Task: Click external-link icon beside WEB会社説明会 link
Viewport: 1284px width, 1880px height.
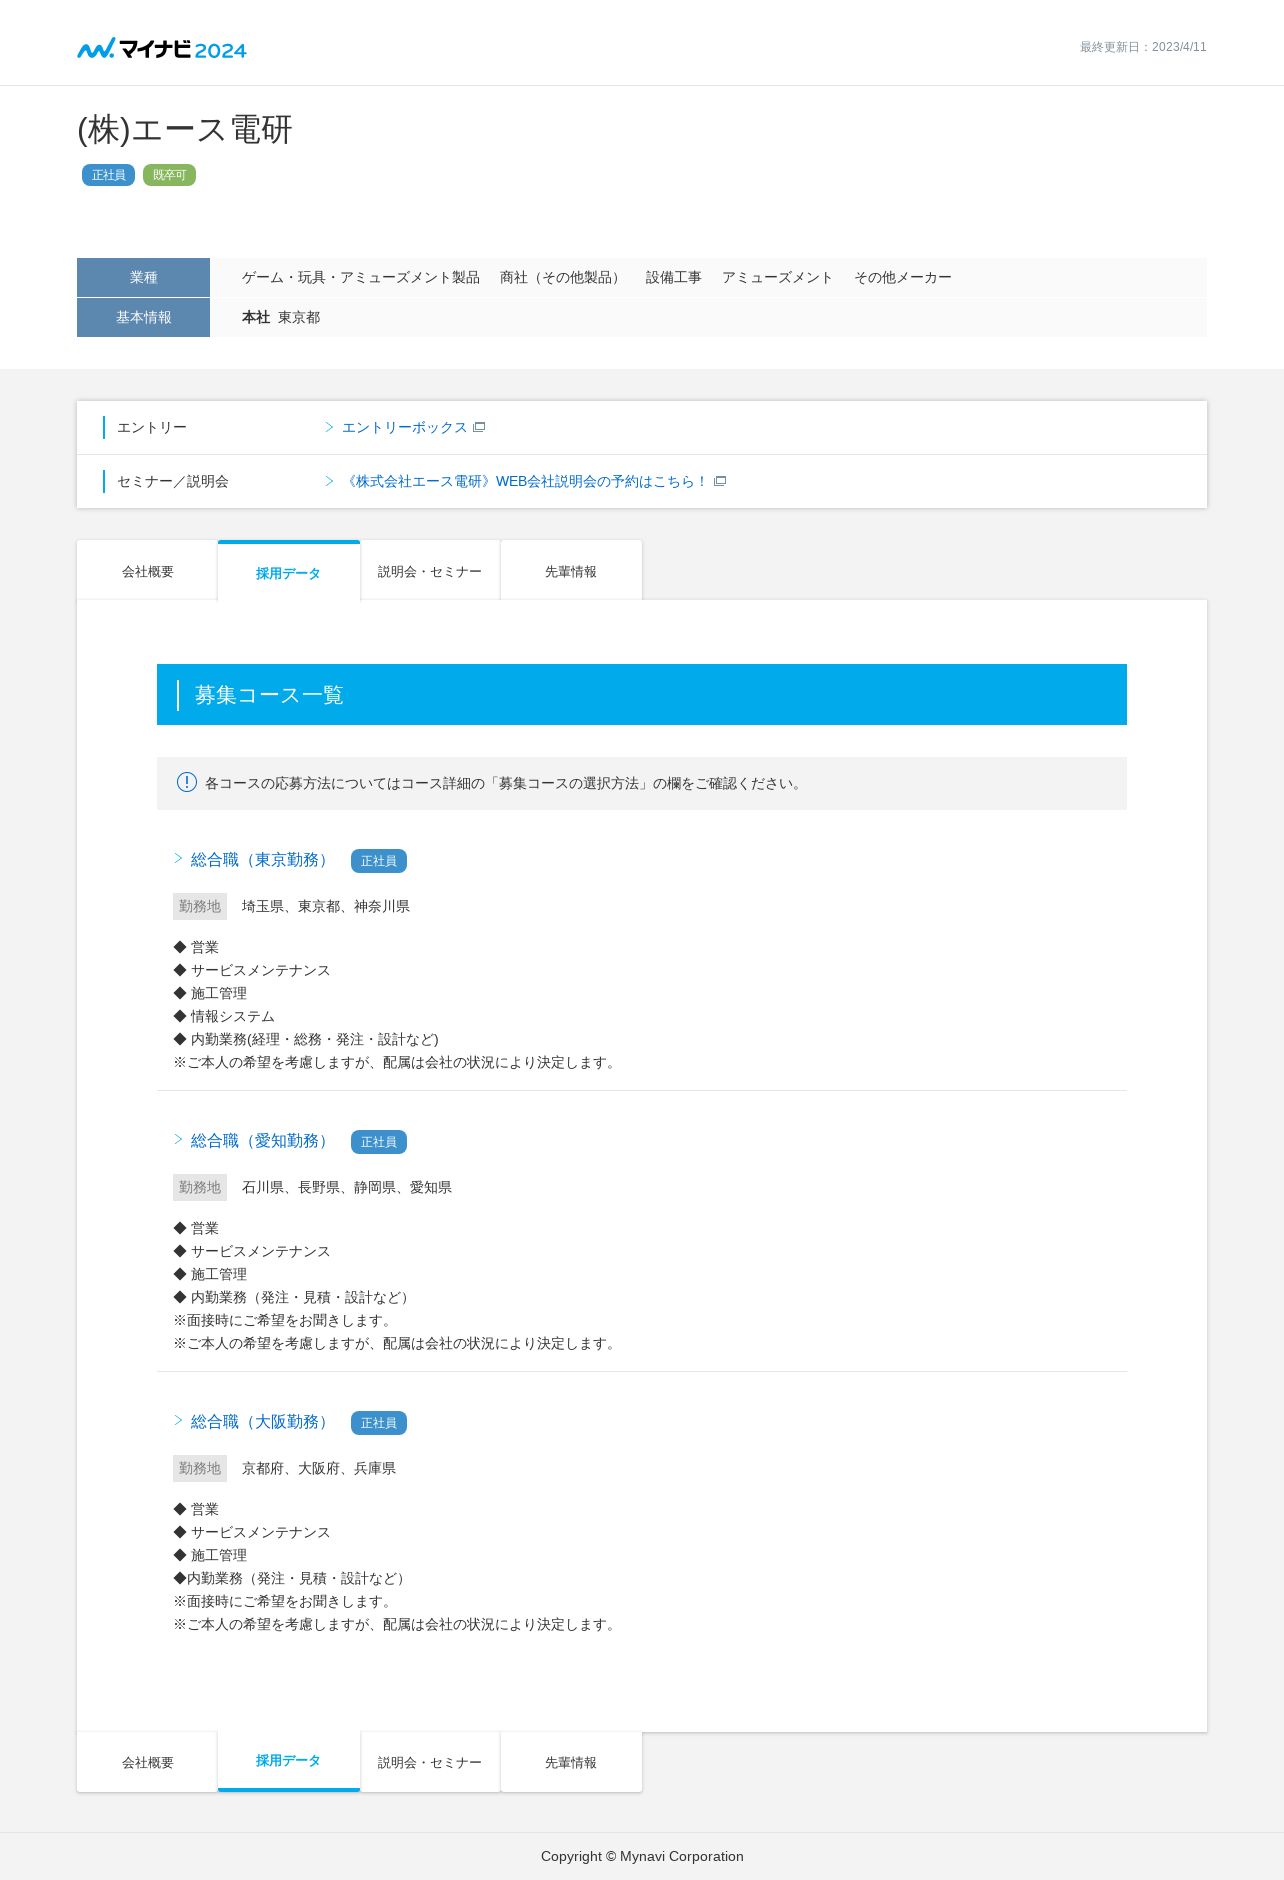Action: 720,481
